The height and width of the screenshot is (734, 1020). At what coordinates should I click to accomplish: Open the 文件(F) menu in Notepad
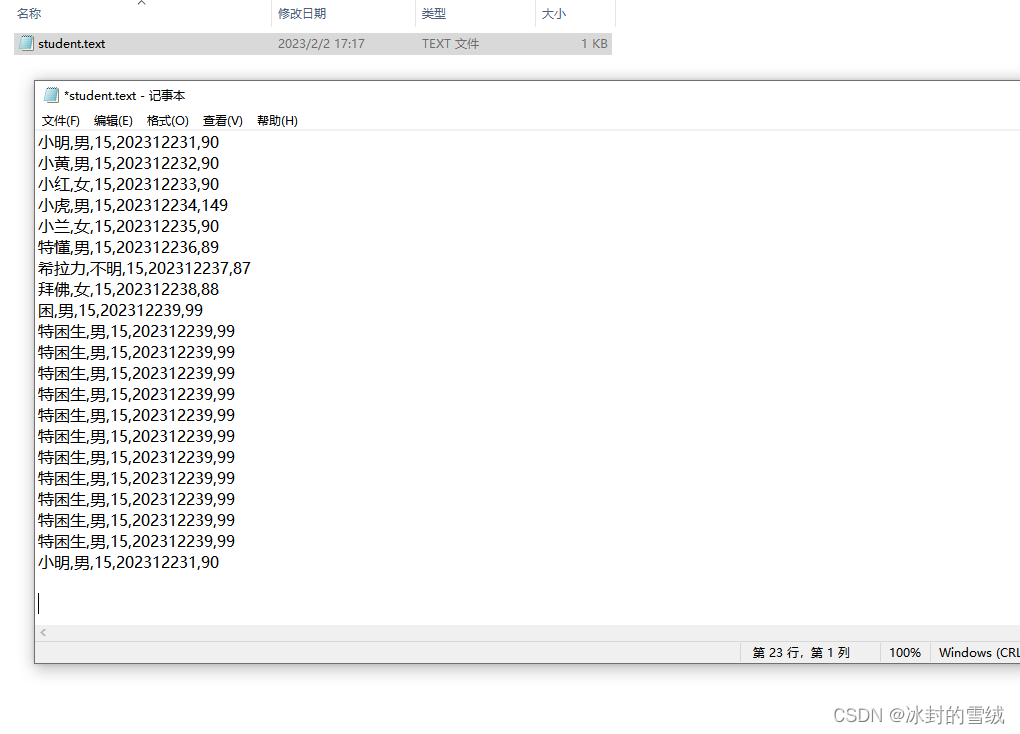(x=60, y=120)
